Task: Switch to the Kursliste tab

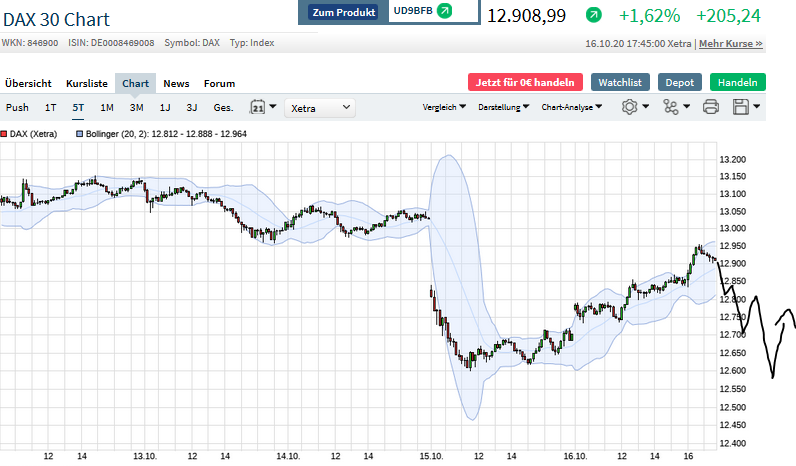Action: click(86, 84)
